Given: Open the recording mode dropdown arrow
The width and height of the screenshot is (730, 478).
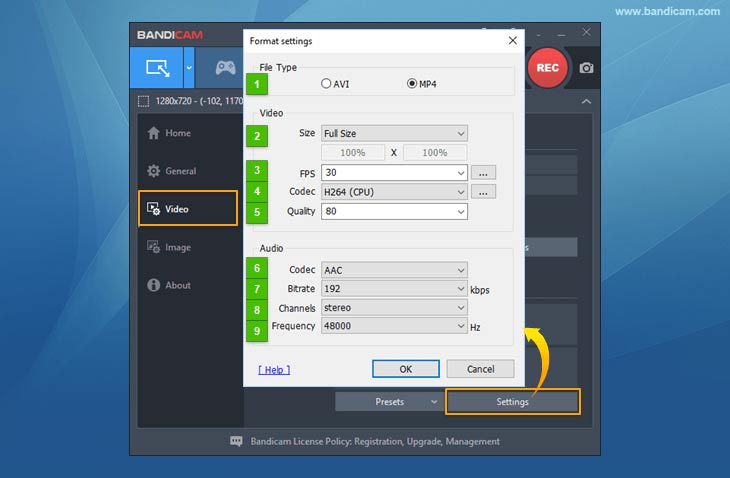Looking at the screenshot, I should click(x=189, y=68).
